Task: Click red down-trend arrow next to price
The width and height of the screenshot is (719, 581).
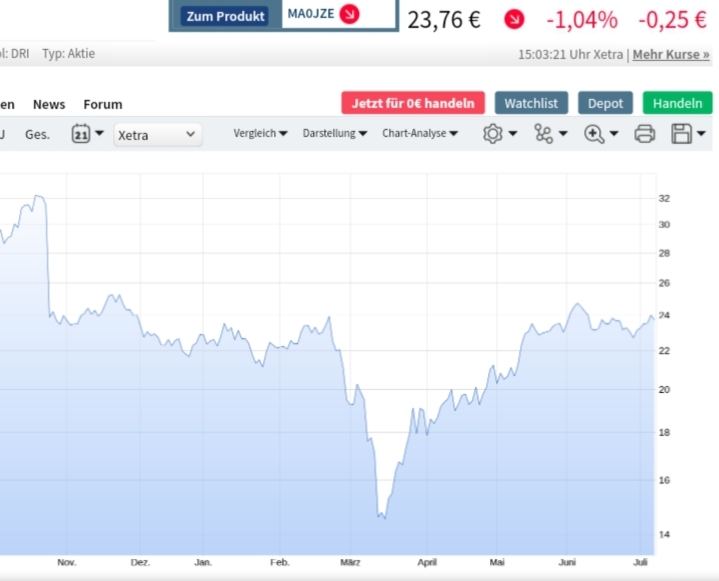Action: click(513, 19)
